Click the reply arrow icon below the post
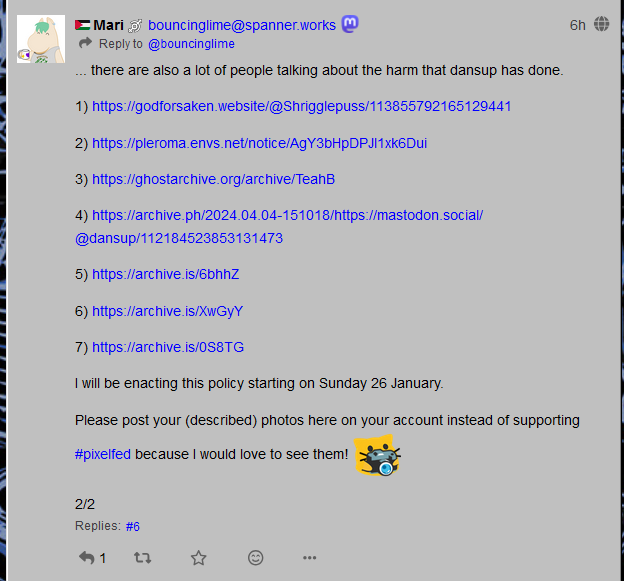The height and width of the screenshot is (581, 624). [86, 558]
